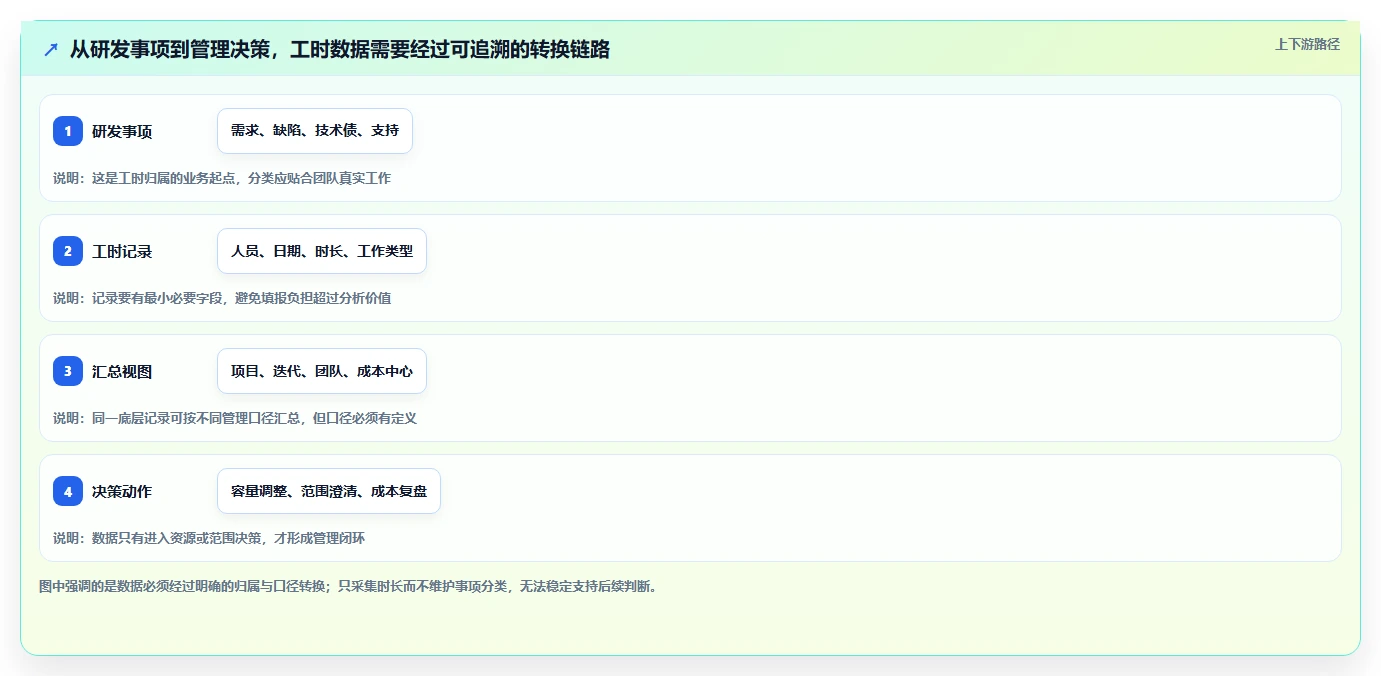The height and width of the screenshot is (676, 1381).
Task: Click the note 这是工时归属的业务起点
Action: pyautogui.click(x=222, y=178)
